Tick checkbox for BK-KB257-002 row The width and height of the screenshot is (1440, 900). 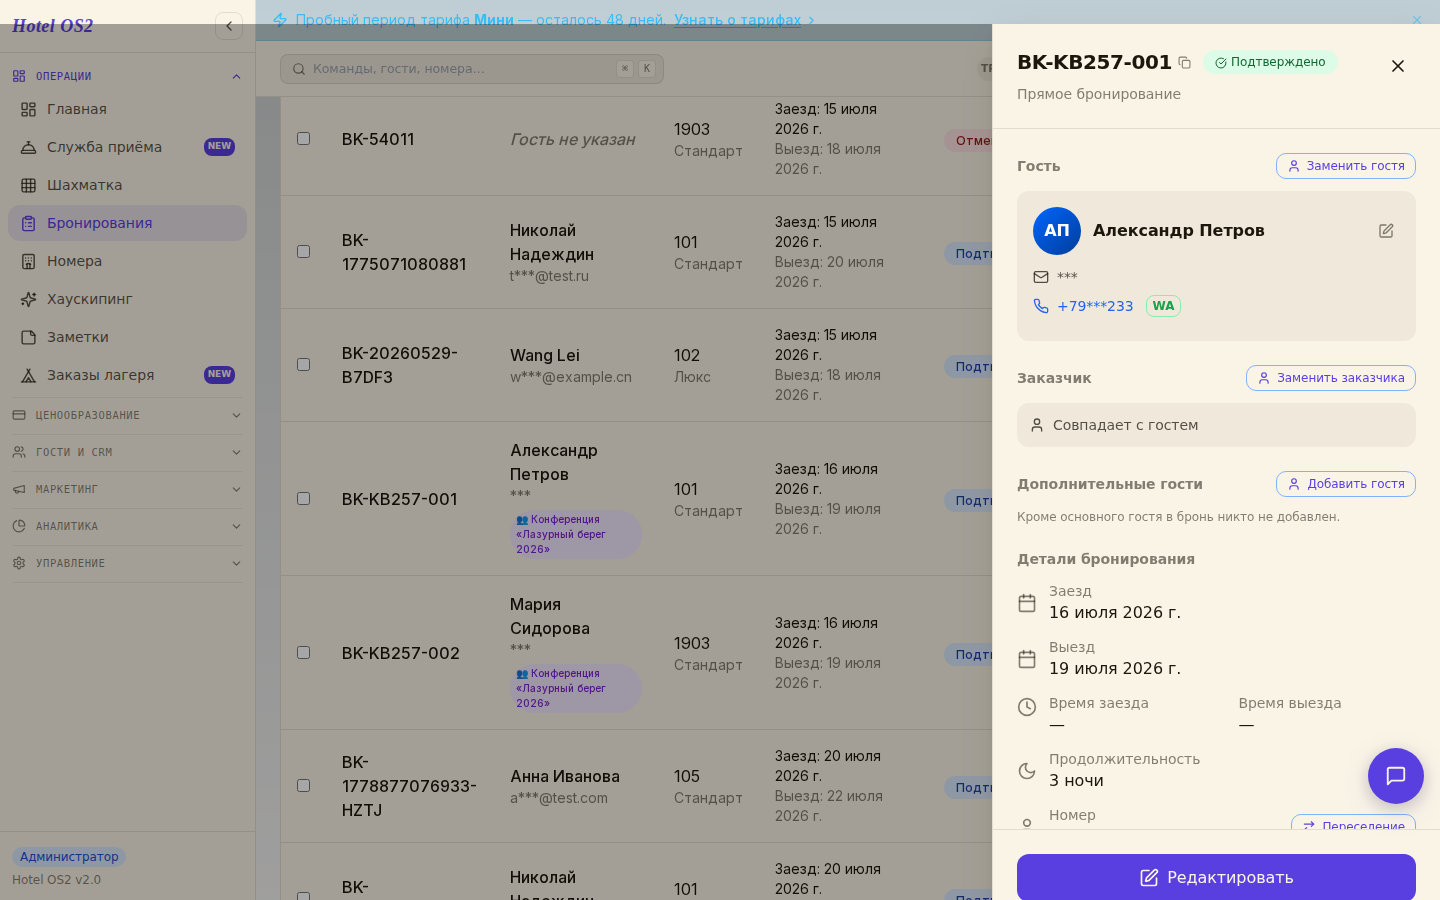pyautogui.click(x=304, y=653)
